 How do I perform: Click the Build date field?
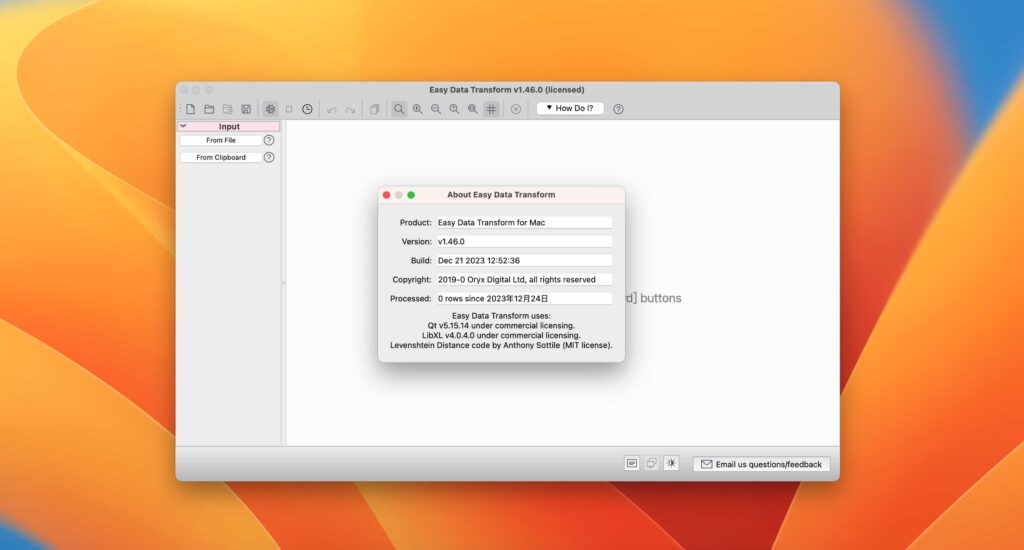[x=524, y=261]
